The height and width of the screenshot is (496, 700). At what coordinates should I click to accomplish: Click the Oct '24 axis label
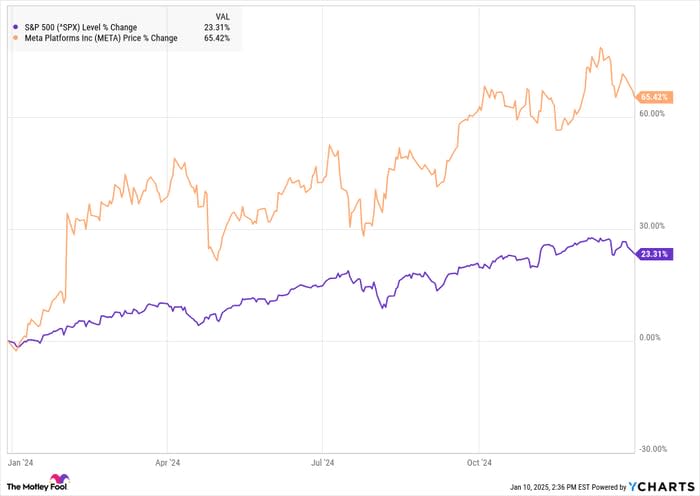tap(479, 463)
